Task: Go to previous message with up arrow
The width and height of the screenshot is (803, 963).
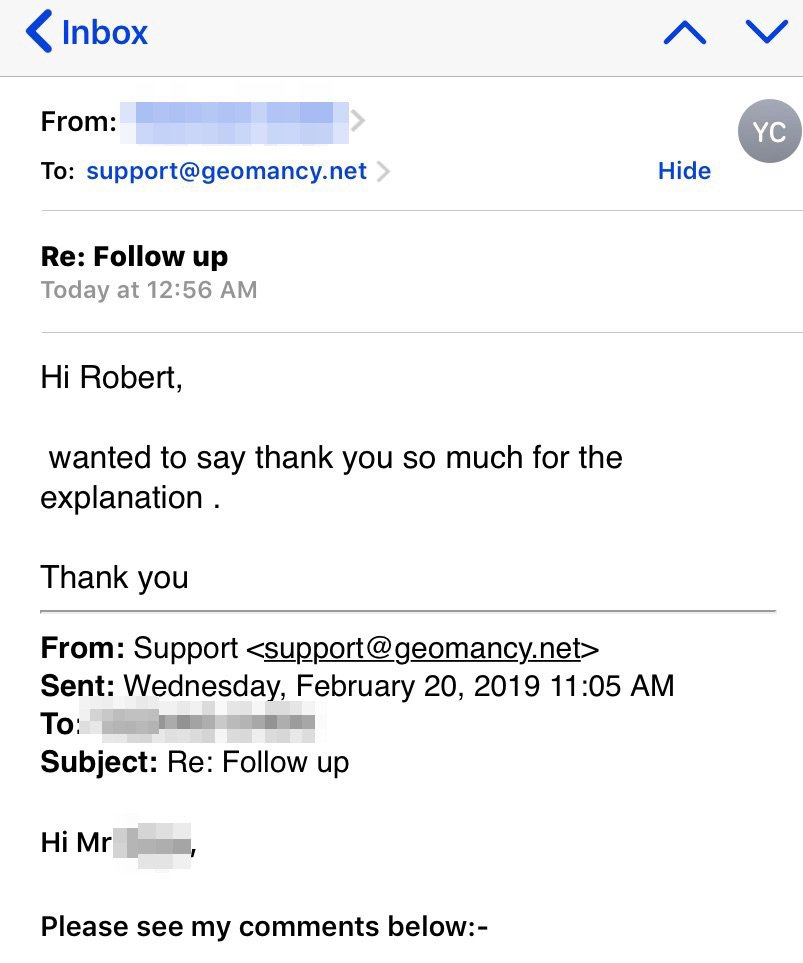Action: (685, 33)
